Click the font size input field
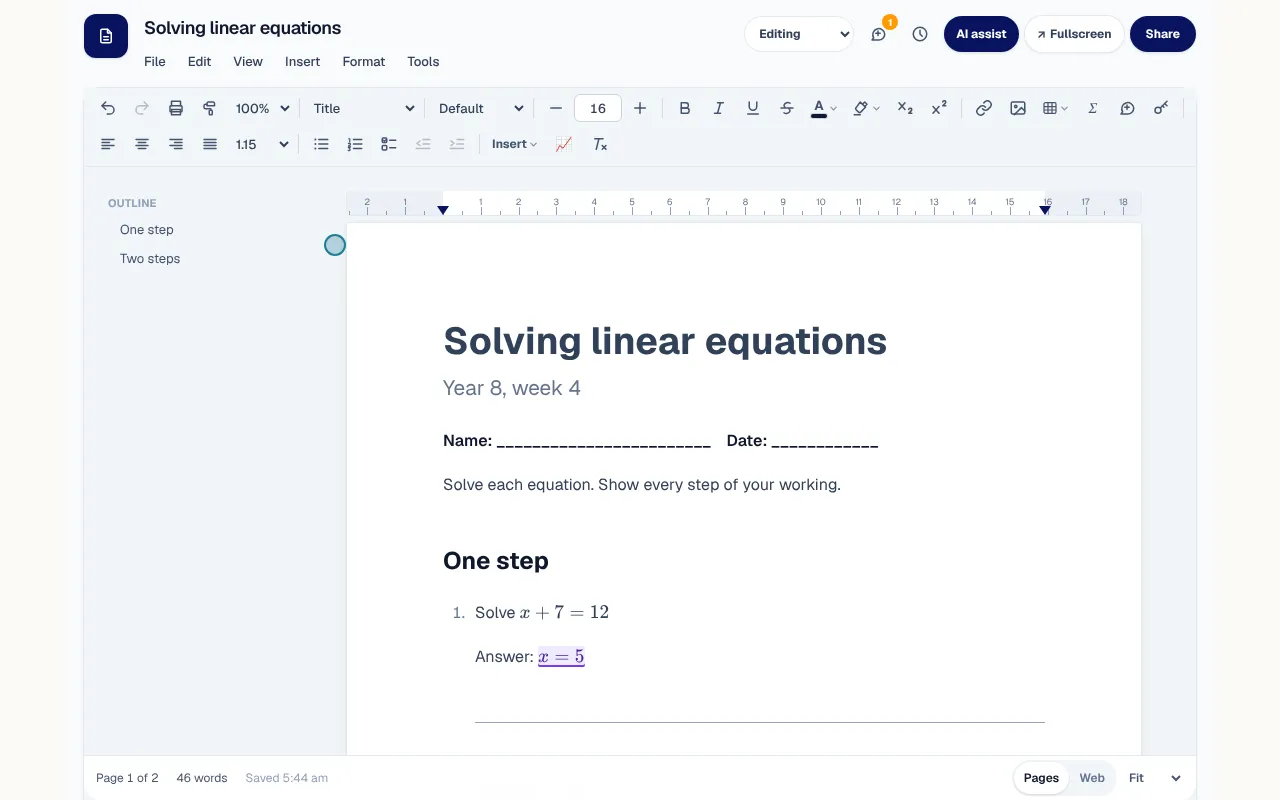1280x800 pixels. [x=598, y=108]
